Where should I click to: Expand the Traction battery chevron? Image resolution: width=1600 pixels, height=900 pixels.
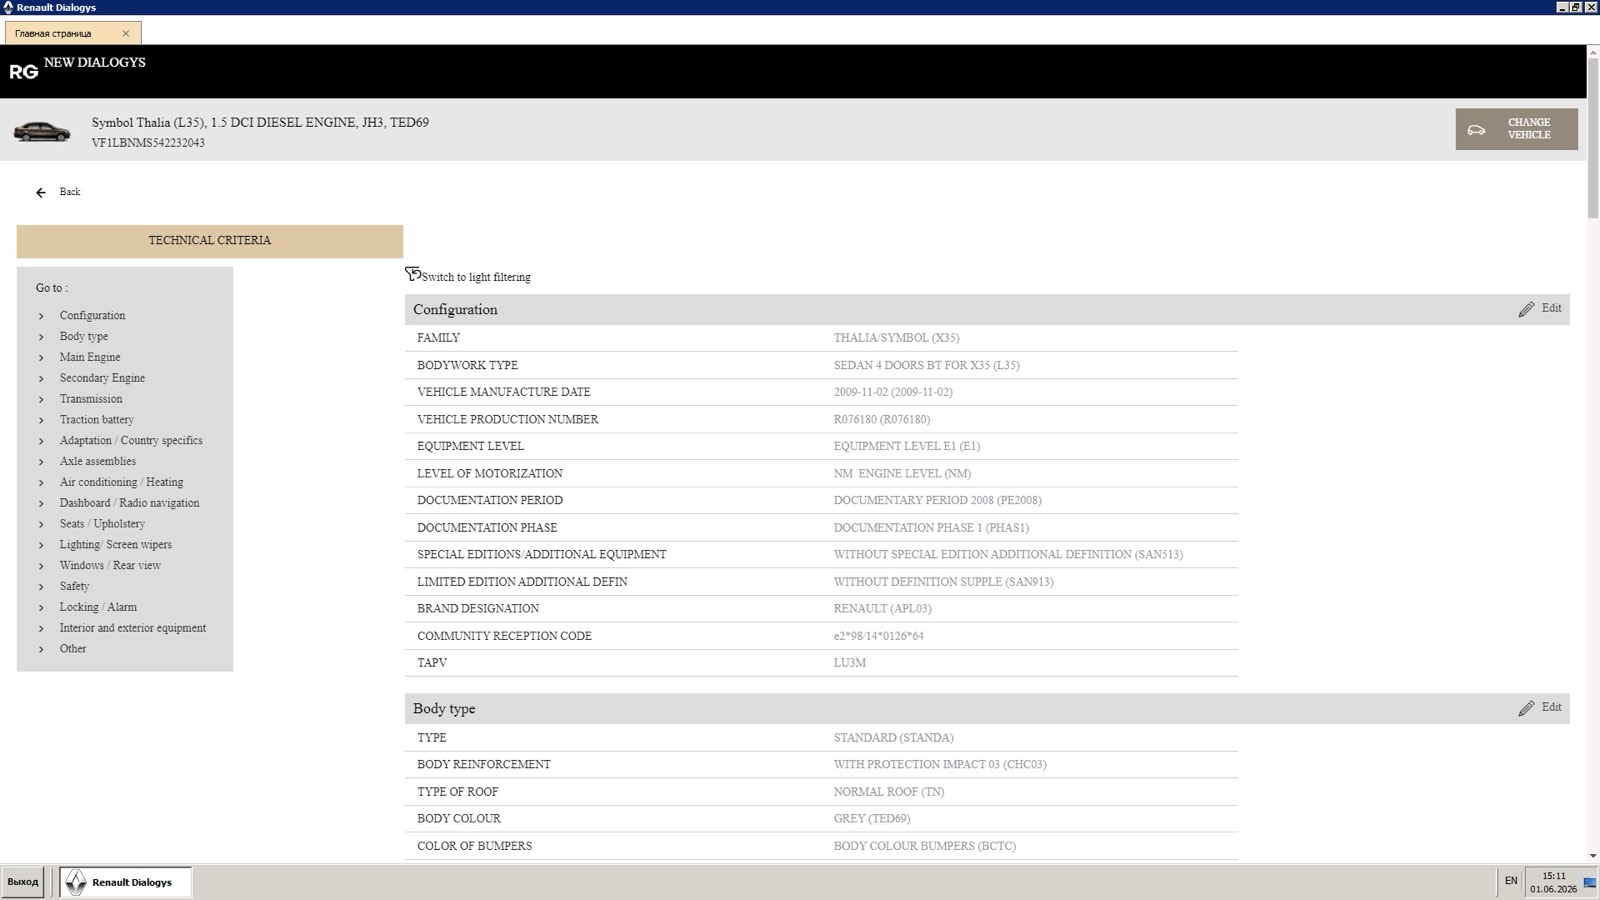(41, 420)
